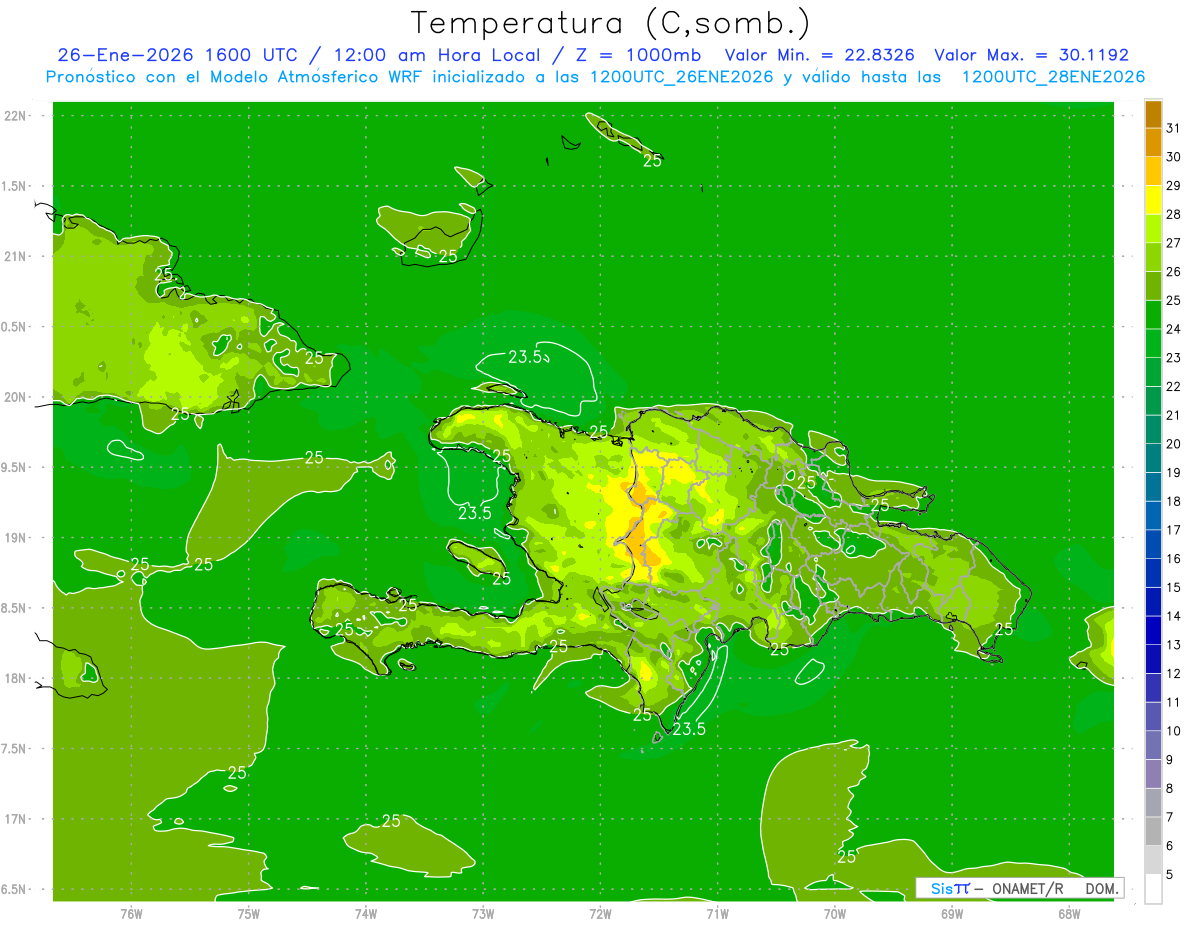Click the "68W" longitude label
Viewport: 1200px width, 927px height.
pos(1069,913)
